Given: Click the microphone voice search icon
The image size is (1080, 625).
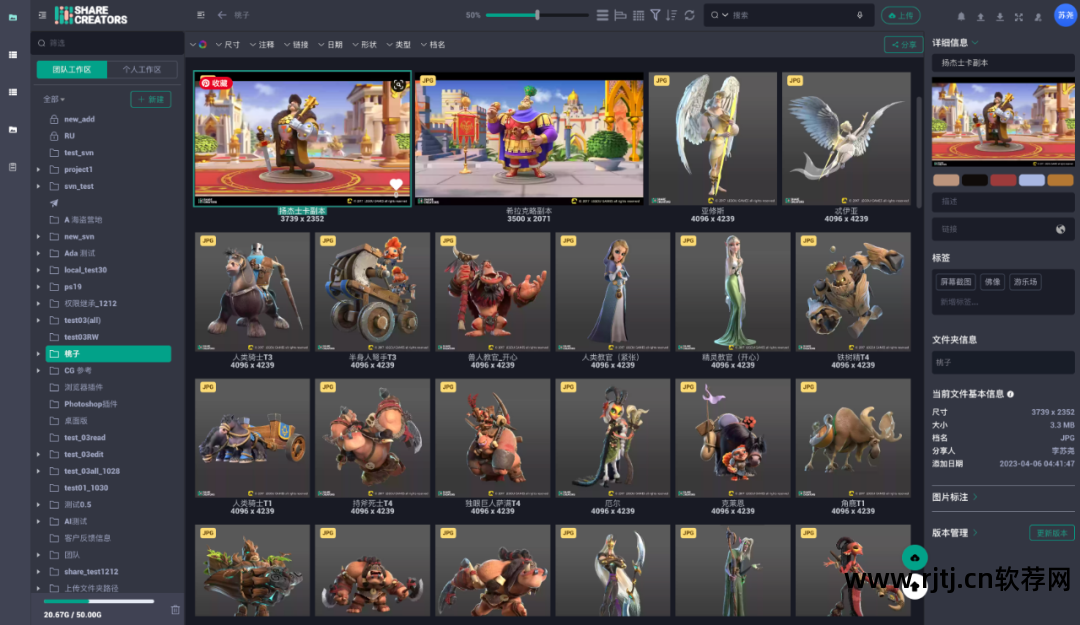Looking at the screenshot, I should tap(860, 15).
